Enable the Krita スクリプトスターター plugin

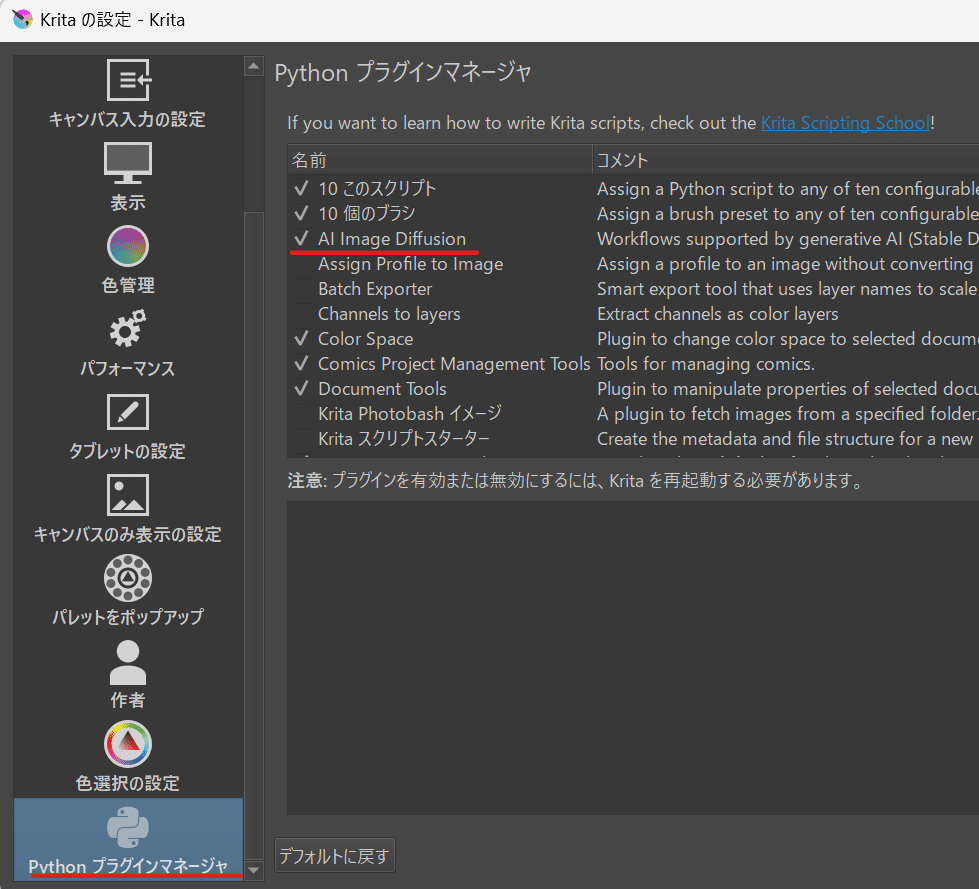point(302,438)
